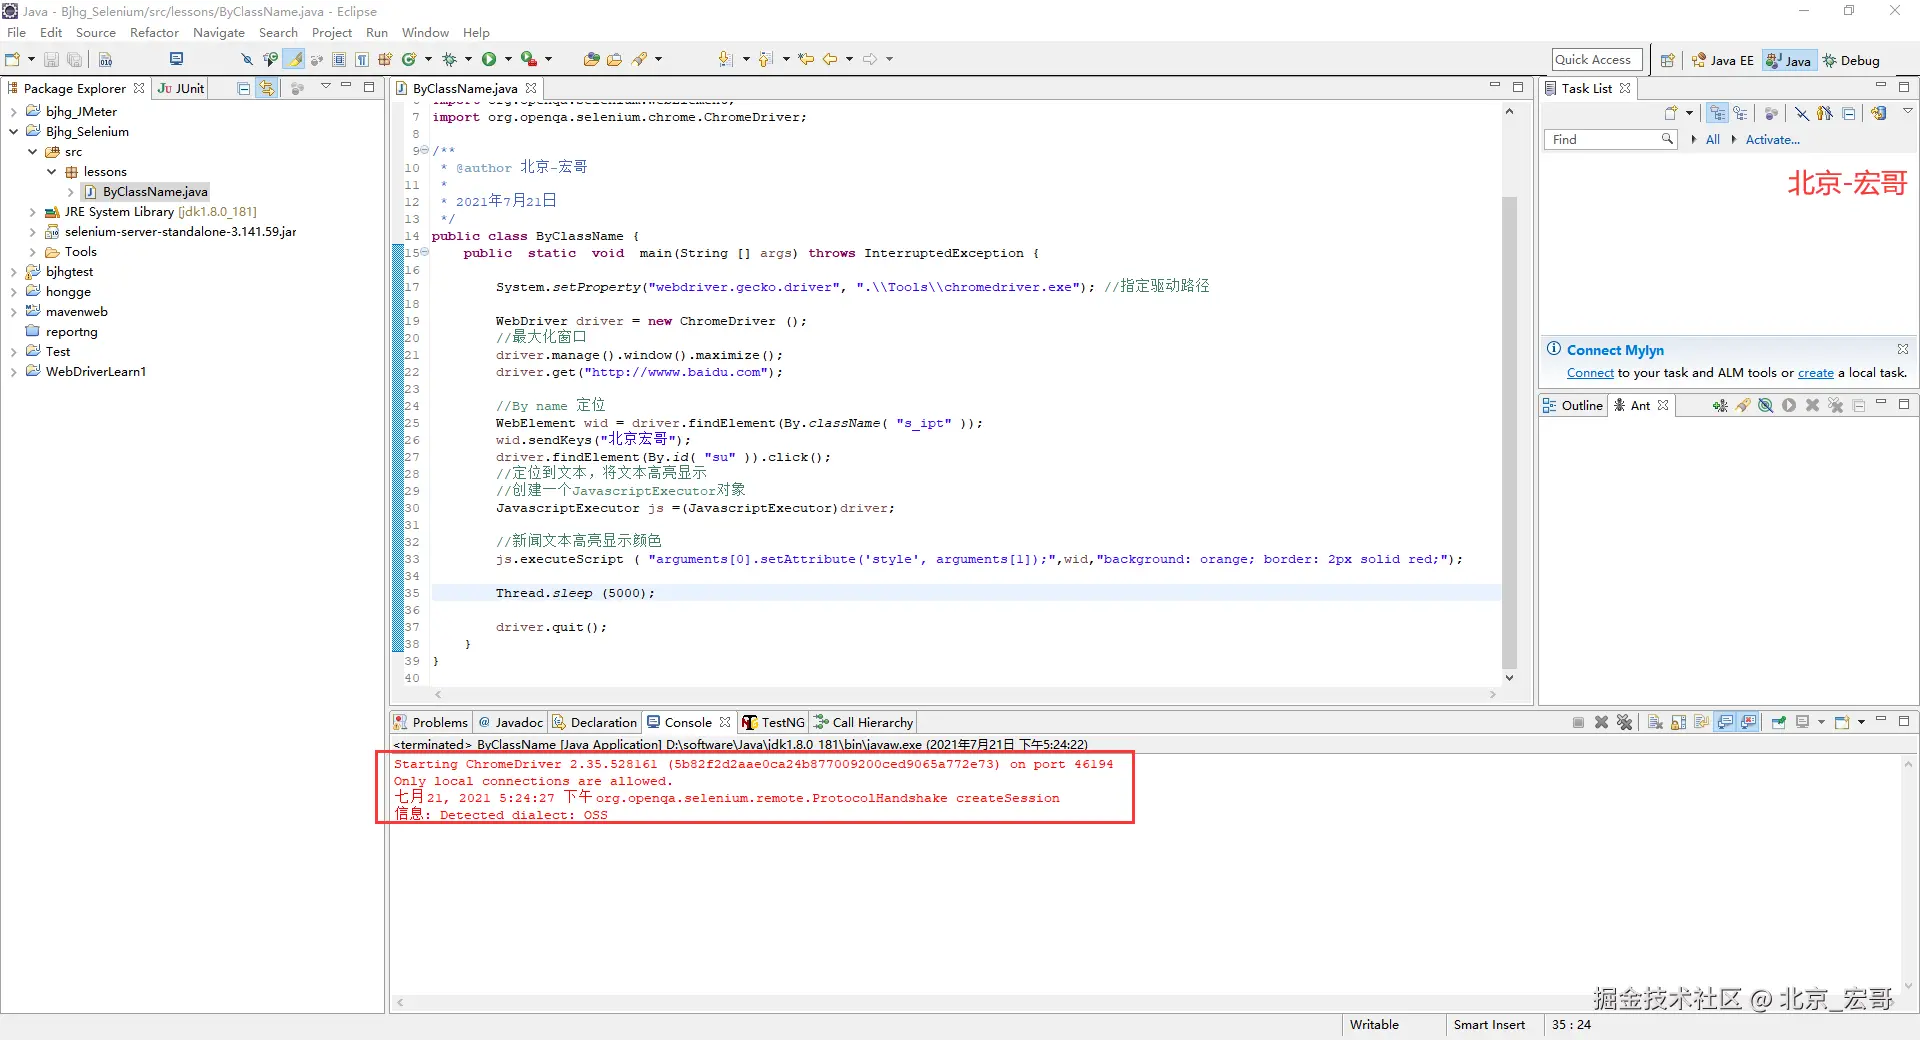The width and height of the screenshot is (1920, 1040).
Task: Click the Open Type toolbar icon
Action: (x=591, y=59)
